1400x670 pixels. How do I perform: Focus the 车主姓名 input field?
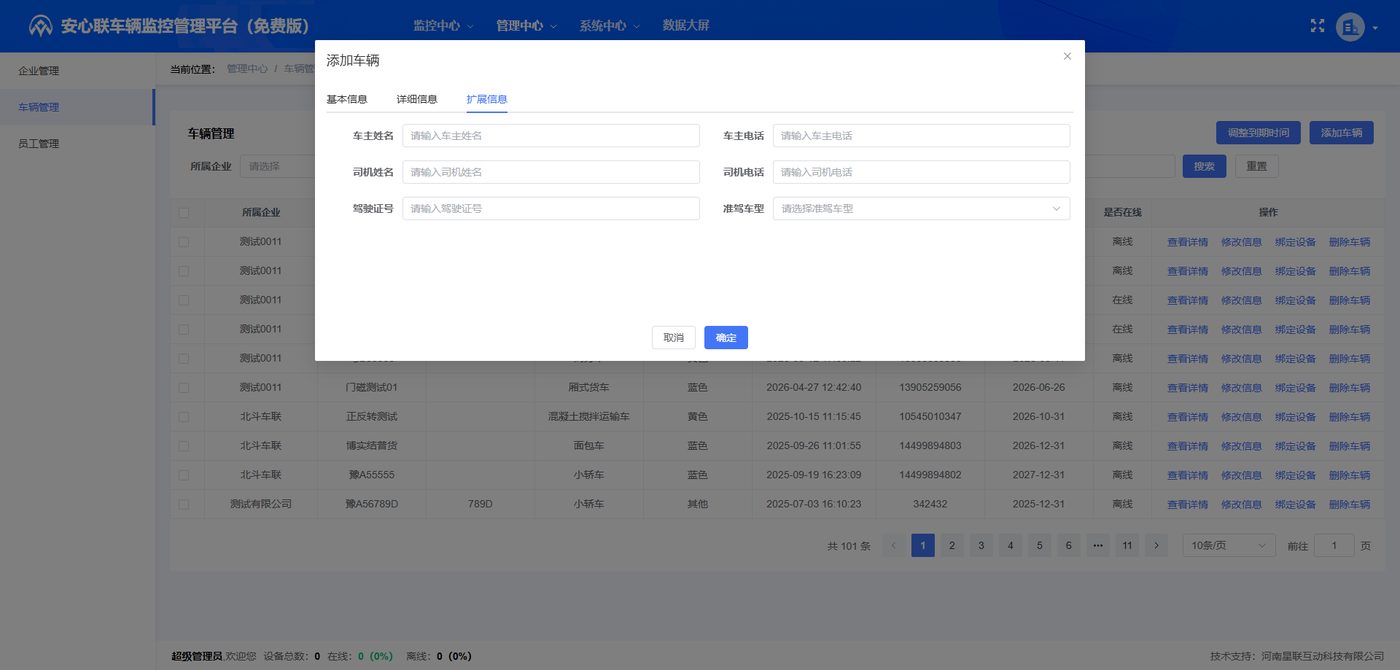click(x=551, y=135)
